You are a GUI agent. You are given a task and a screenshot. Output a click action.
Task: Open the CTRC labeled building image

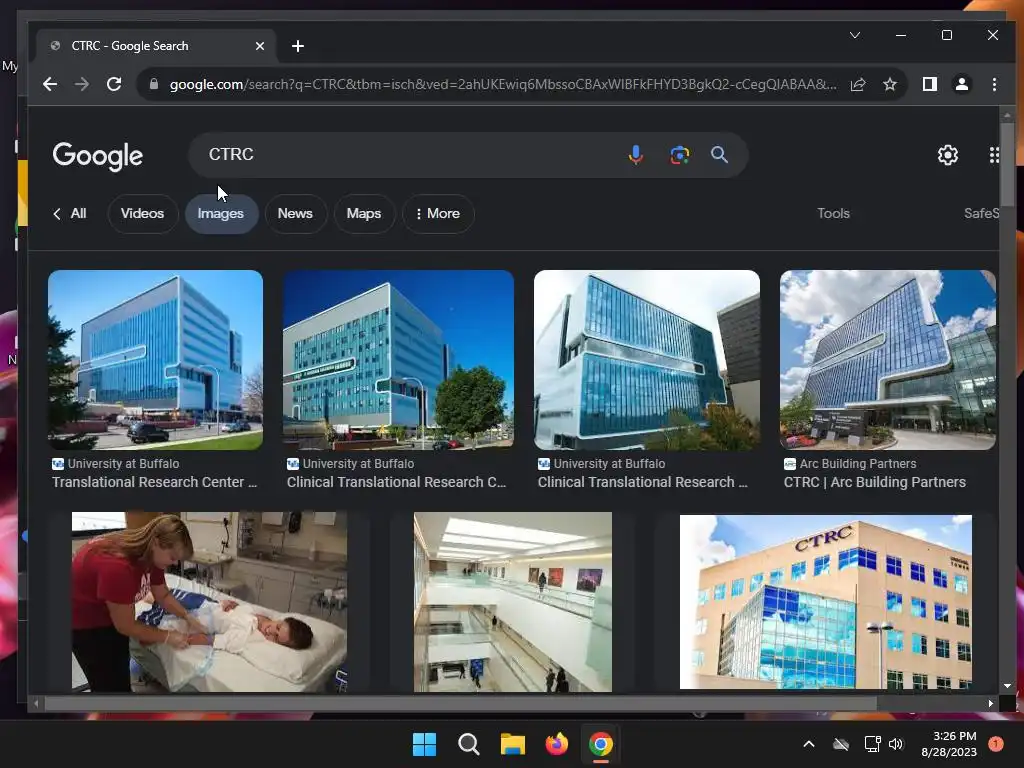tap(825, 601)
